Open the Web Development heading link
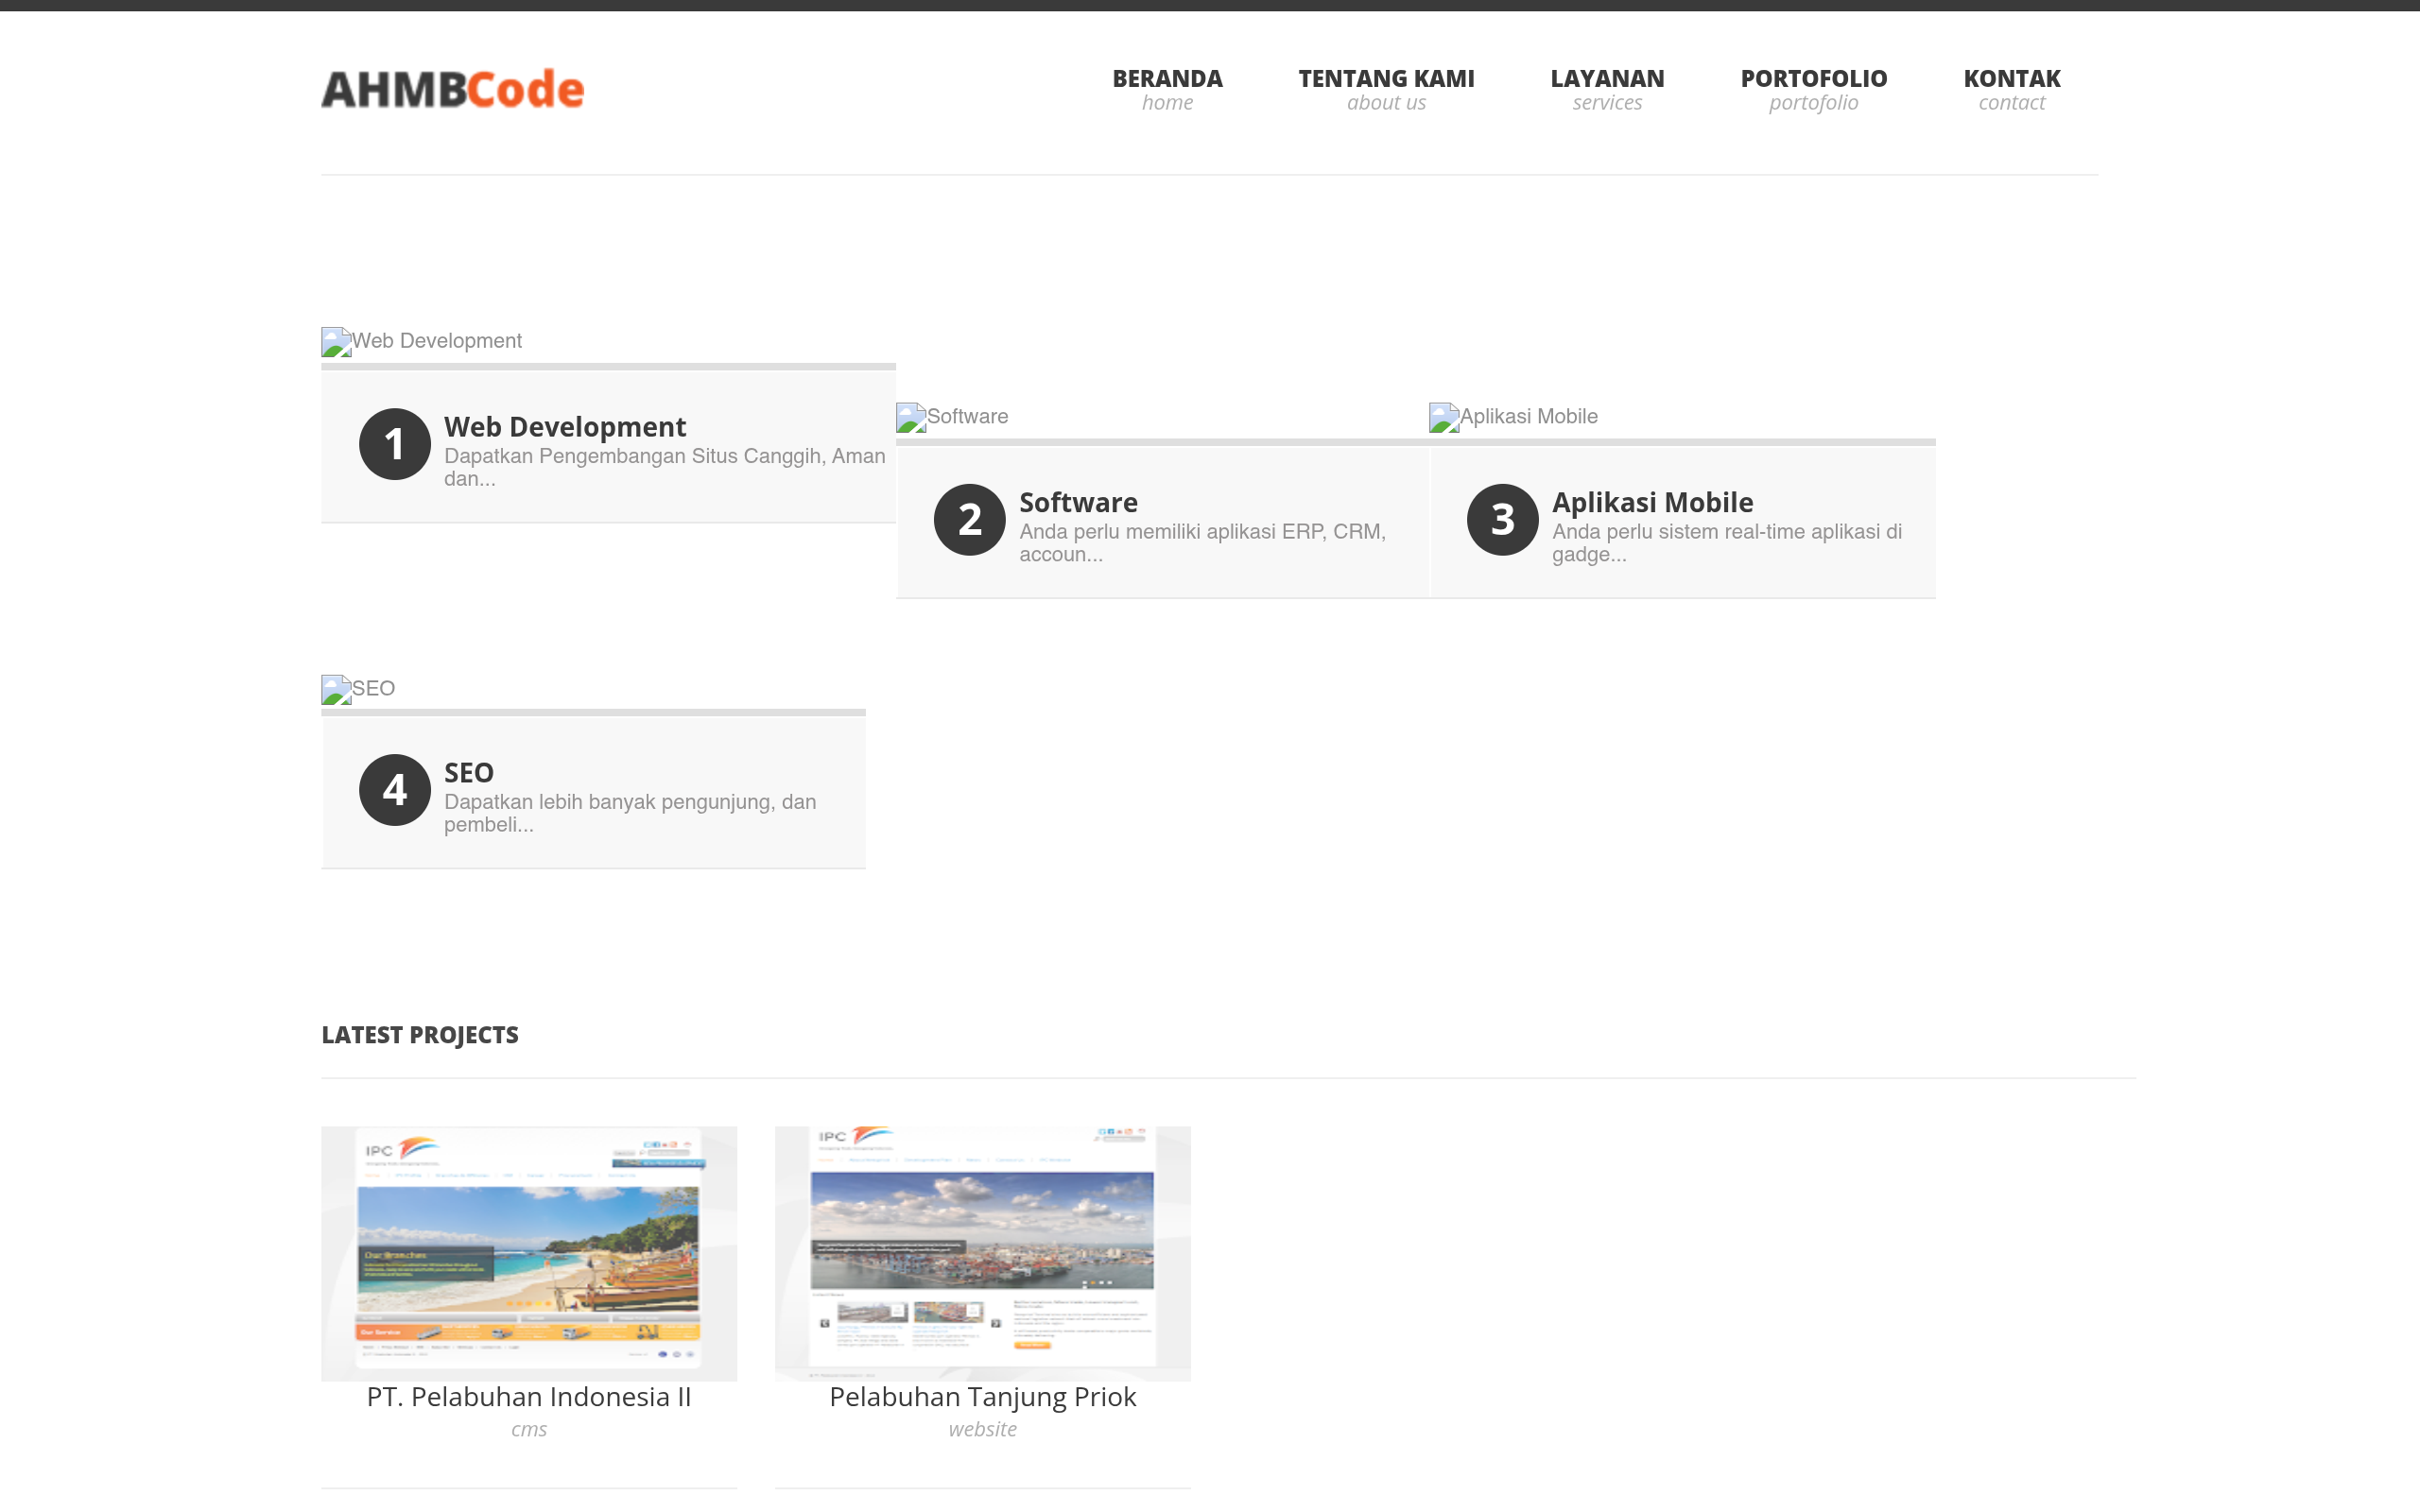2420x1512 pixels. [x=565, y=427]
